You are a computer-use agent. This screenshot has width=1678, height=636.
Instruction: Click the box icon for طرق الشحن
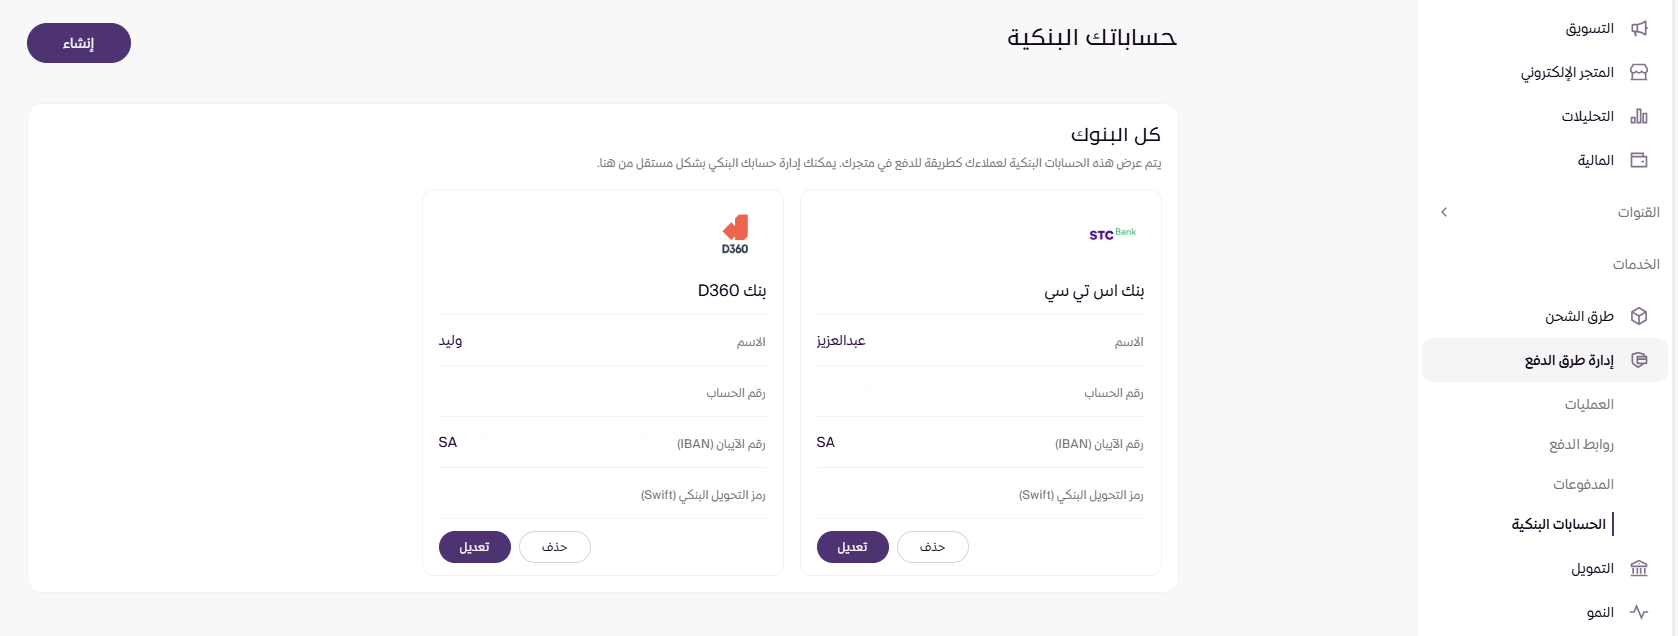point(1639,316)
